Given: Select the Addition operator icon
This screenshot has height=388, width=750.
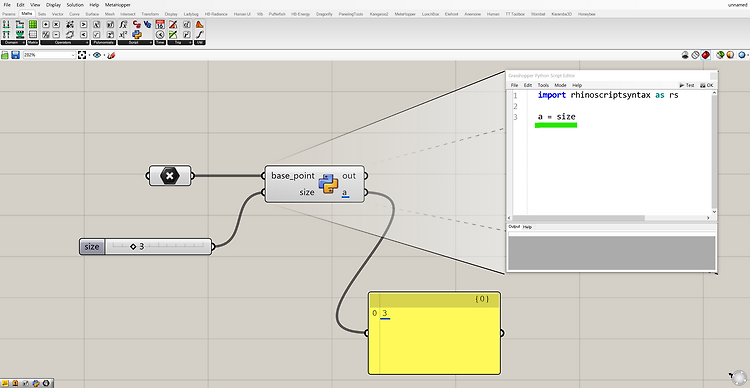Looking at the screenshot, I should pos(46,24).
